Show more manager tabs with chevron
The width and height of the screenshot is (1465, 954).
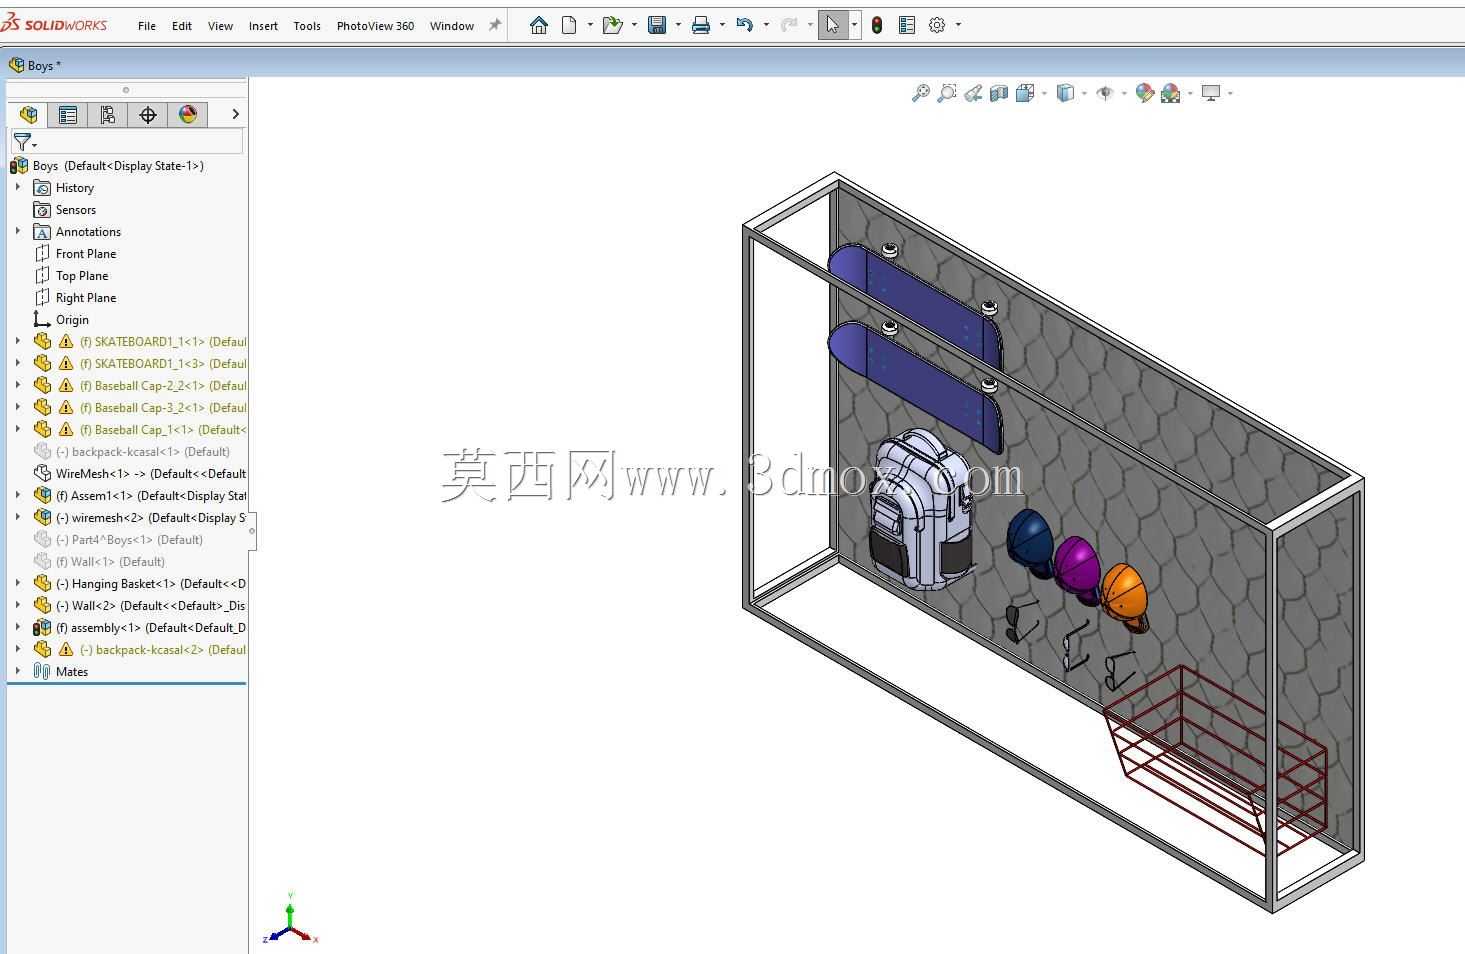[x=235, y=114]
